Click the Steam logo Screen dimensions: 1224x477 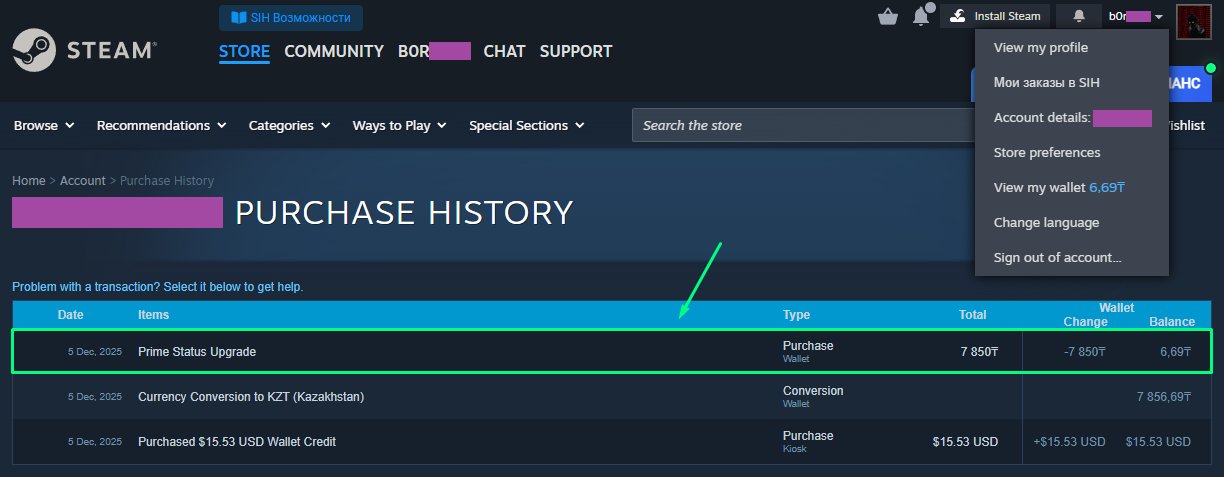click(x=84, y=51)
